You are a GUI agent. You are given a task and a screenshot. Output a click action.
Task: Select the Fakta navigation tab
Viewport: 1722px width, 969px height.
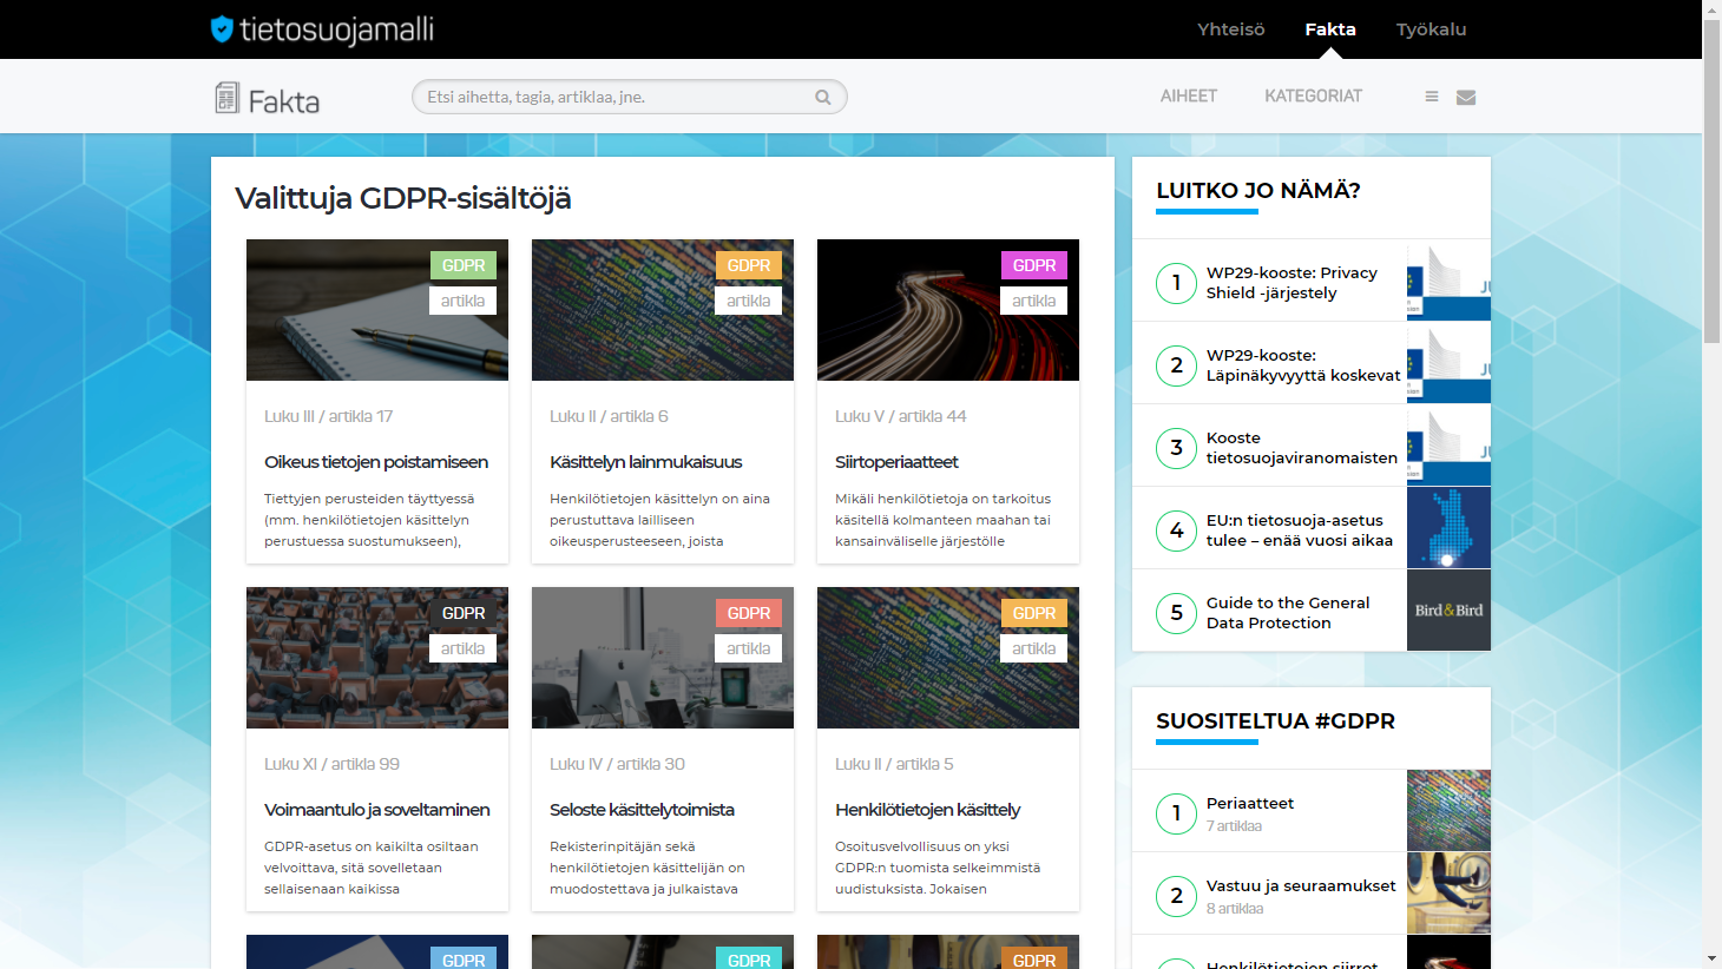tap(1330, 29)
